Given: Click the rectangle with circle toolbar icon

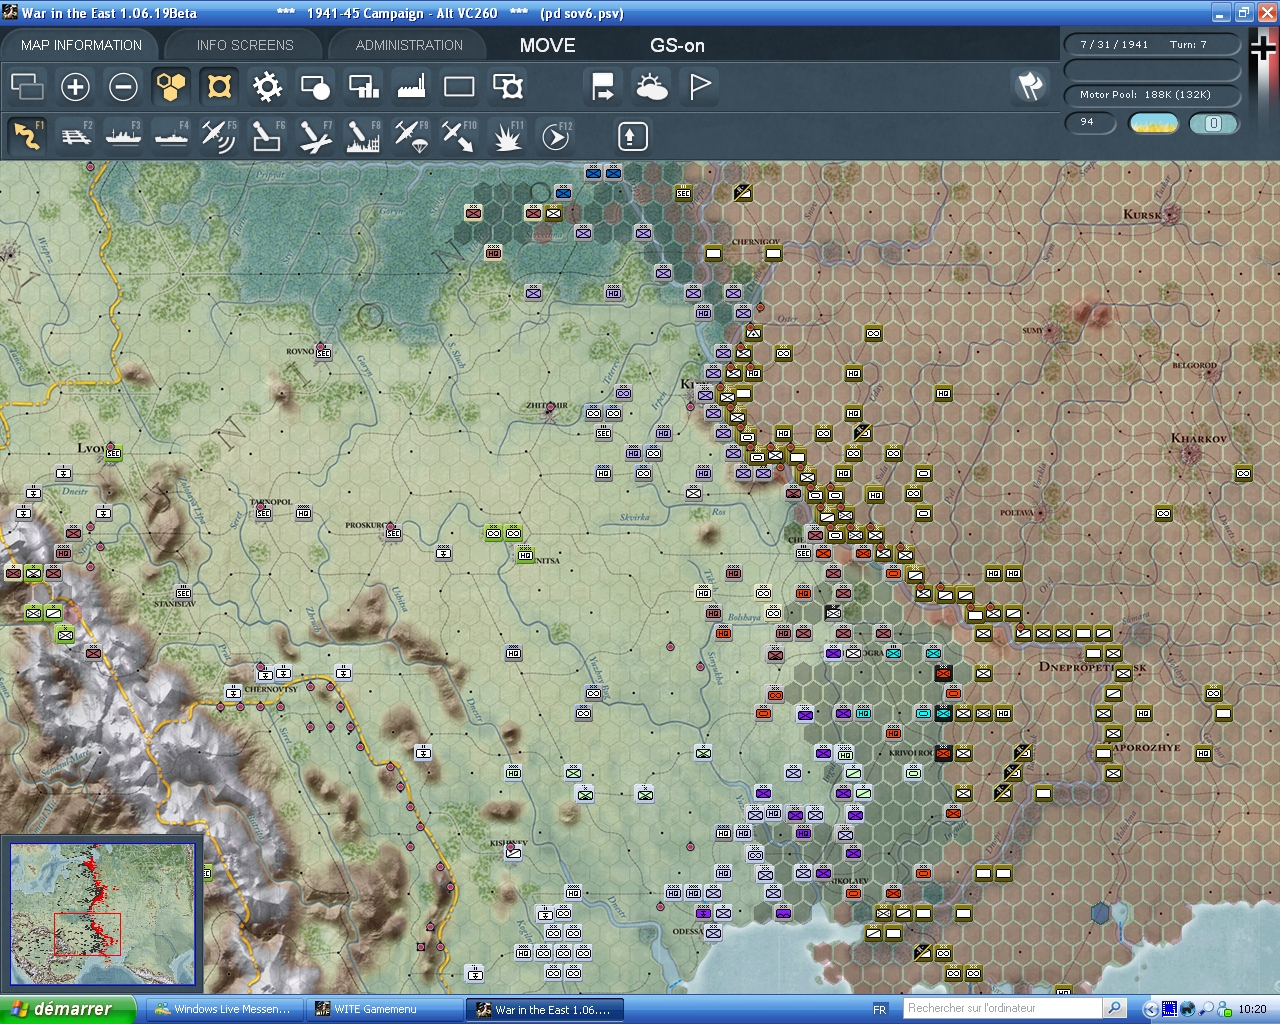Looking at the screenshot, I should pos(315,87).
